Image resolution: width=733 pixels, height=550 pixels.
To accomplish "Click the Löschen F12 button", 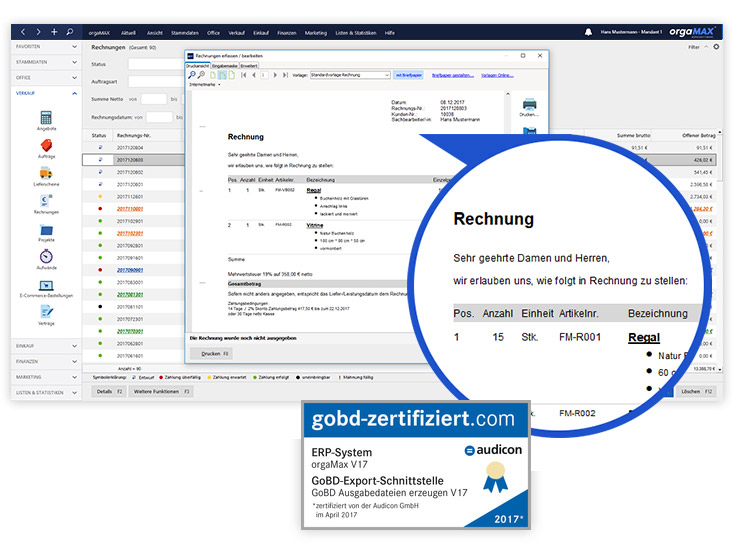I will coord(696,392).
